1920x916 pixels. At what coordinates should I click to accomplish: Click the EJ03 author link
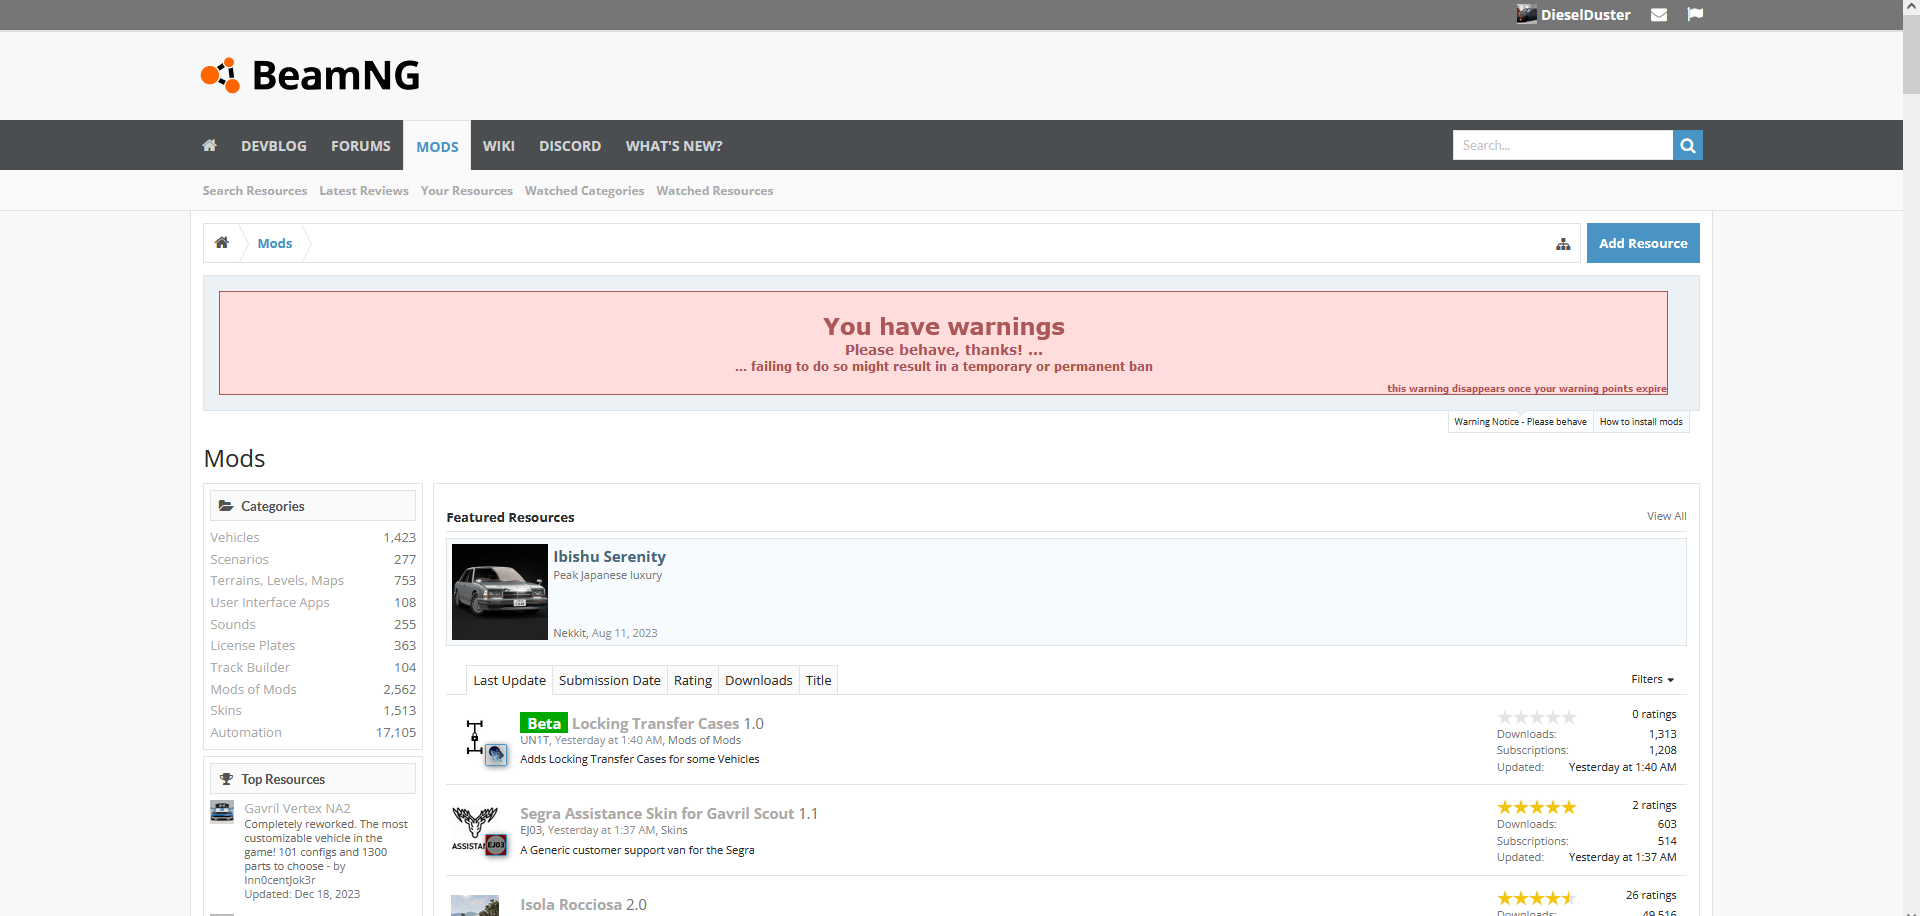click(x=531, y=830)
